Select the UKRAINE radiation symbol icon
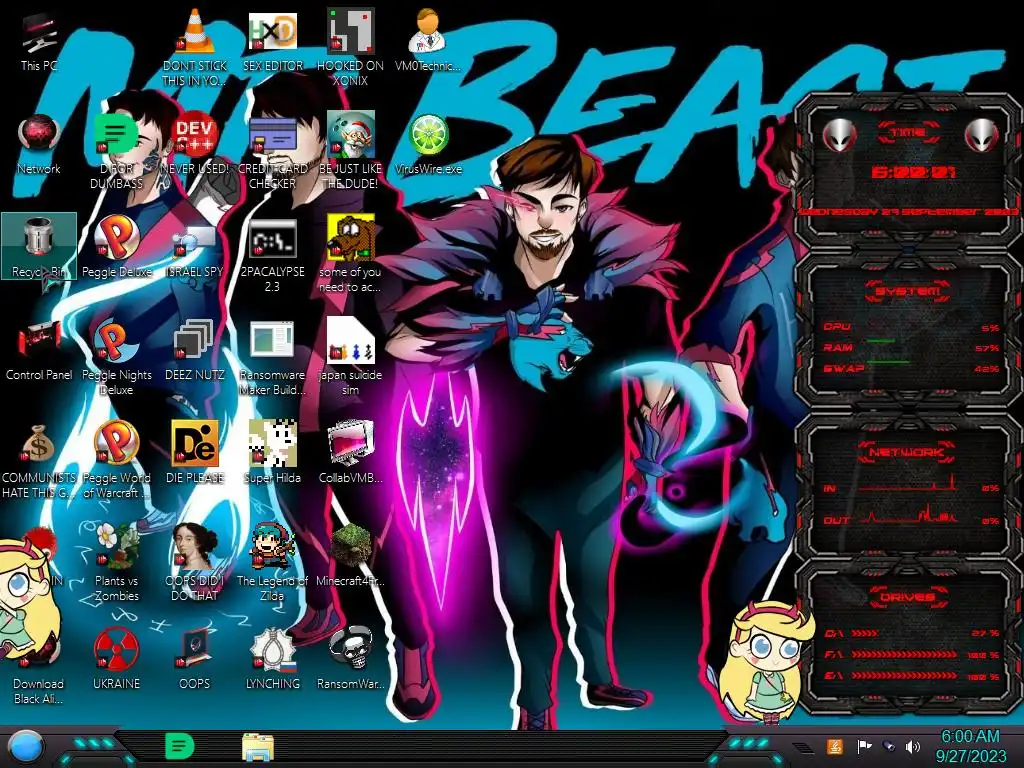Image resolution: width=1024 pixels, height=768 pixels. 116,660
